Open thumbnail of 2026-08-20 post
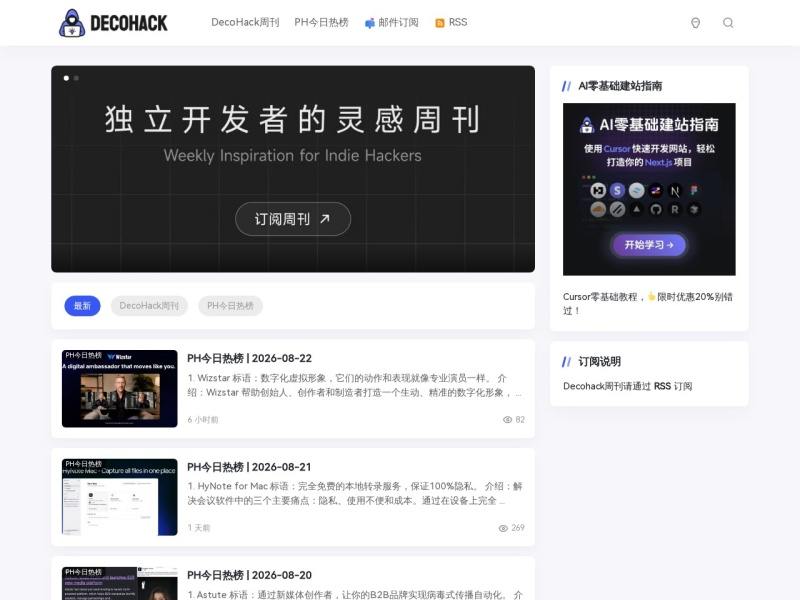Viewport: 800px width, 600px height. [x=119, y=583]
